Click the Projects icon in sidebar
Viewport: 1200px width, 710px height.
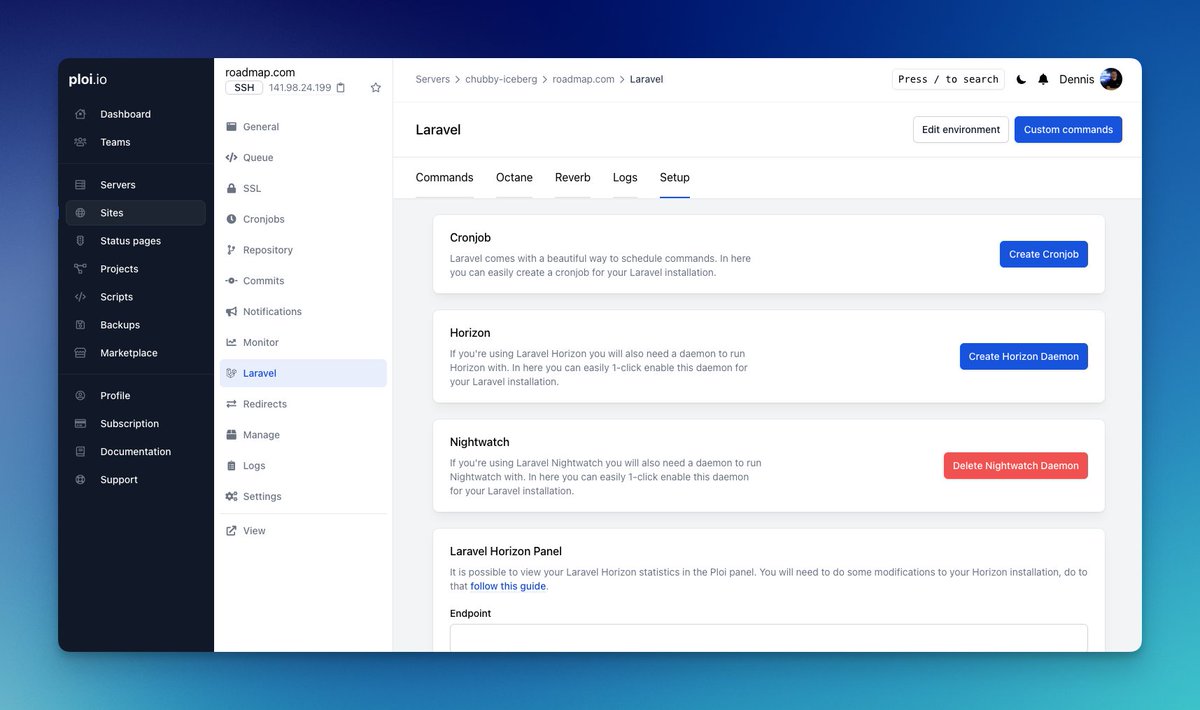(x=80, y=269)
